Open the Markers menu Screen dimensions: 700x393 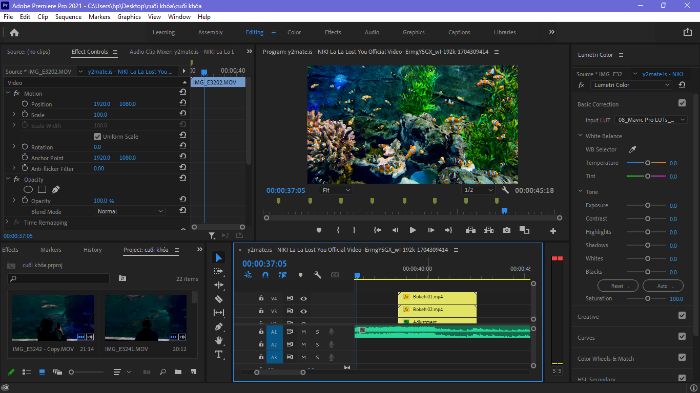pyautogui.click(x=99, y=17)
